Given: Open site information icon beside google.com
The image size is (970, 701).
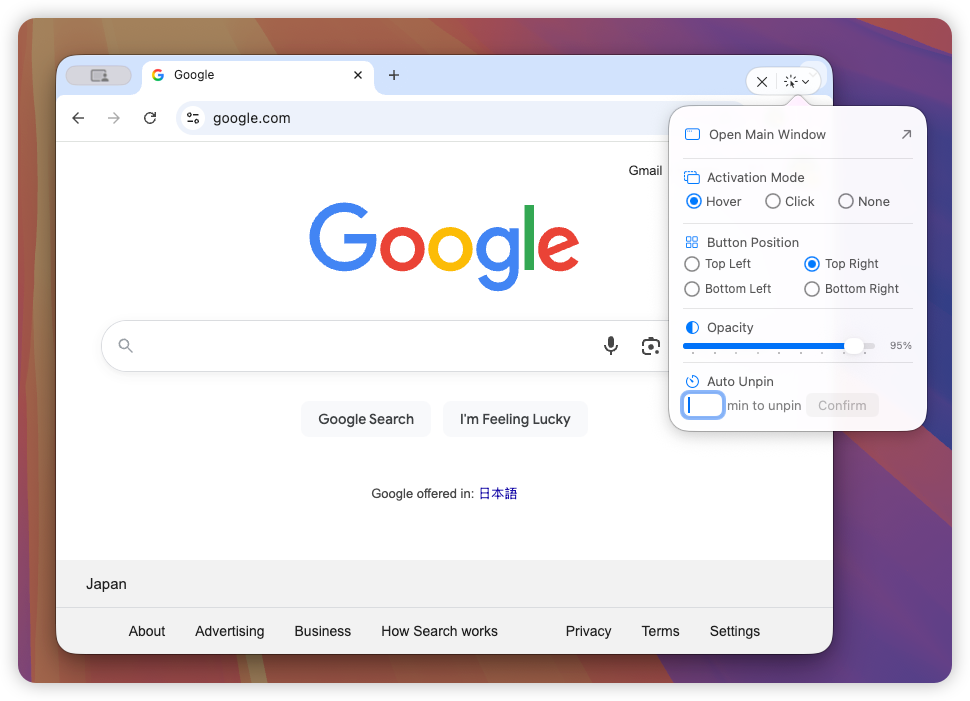Looking at the screenshot, I should [193, 118].
